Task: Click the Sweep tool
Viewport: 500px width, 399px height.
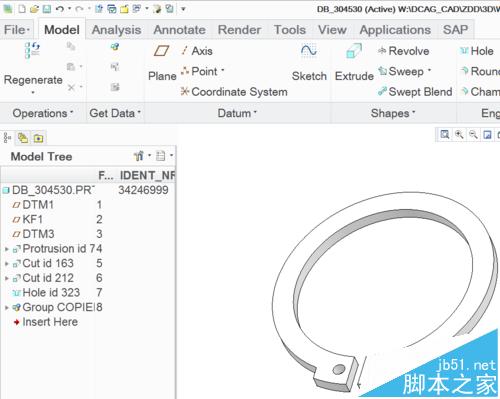Action: pos(401,71)
